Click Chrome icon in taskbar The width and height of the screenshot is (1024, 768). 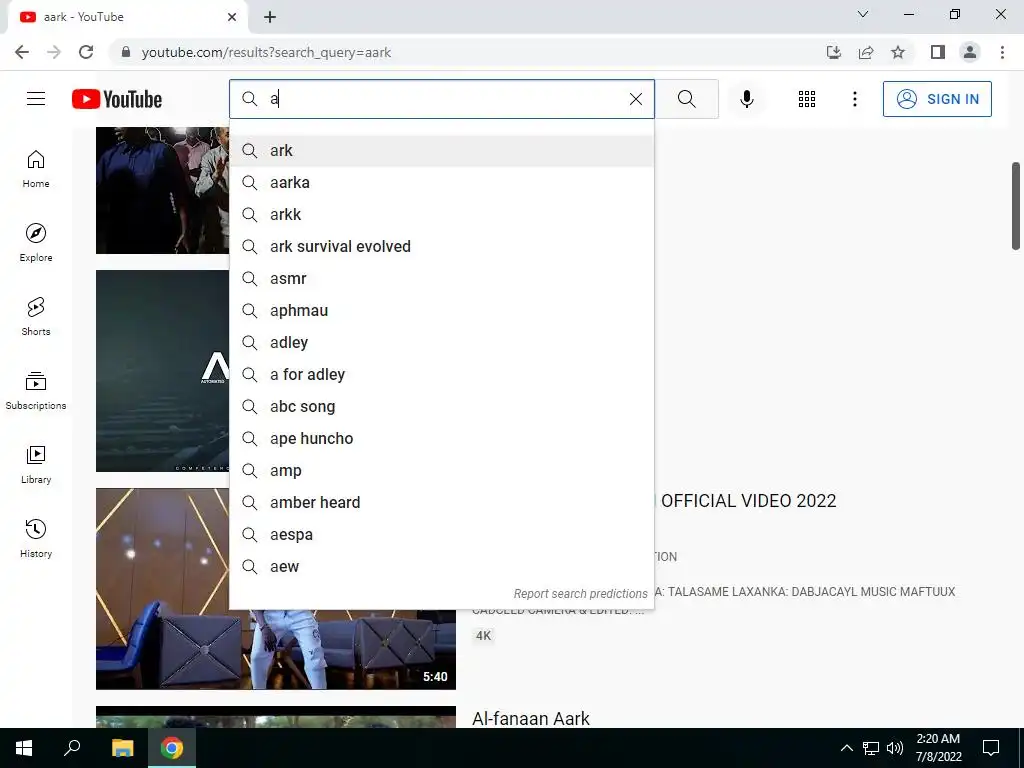point(172,748)
